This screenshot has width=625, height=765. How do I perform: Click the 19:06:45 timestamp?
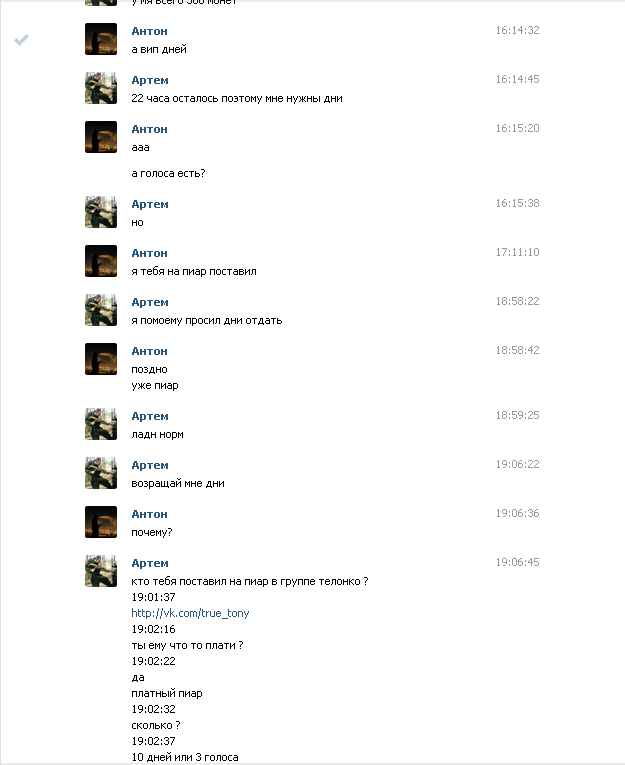[x=518, y=562]
